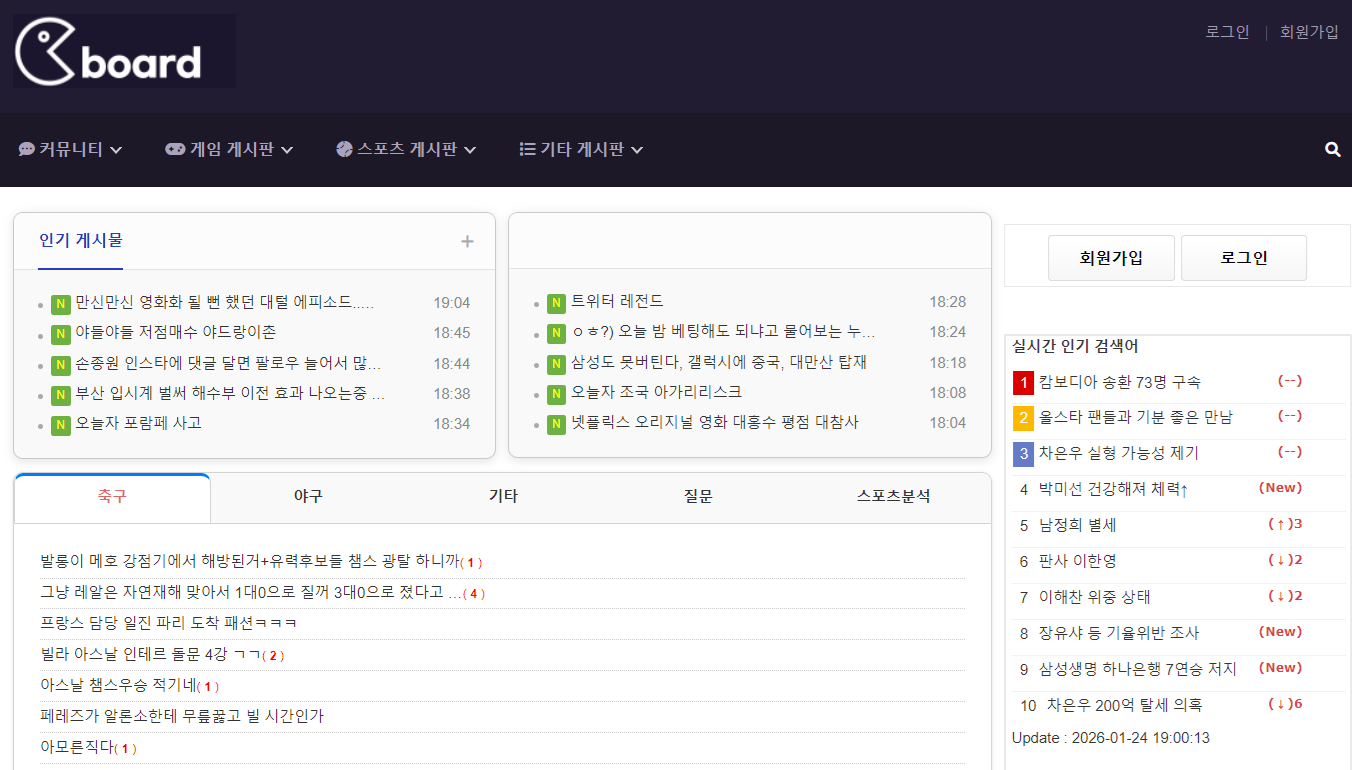Click the yellow rank 2 badge
This screenshot has height=770, width=1352.
[x=1023, y=418]
